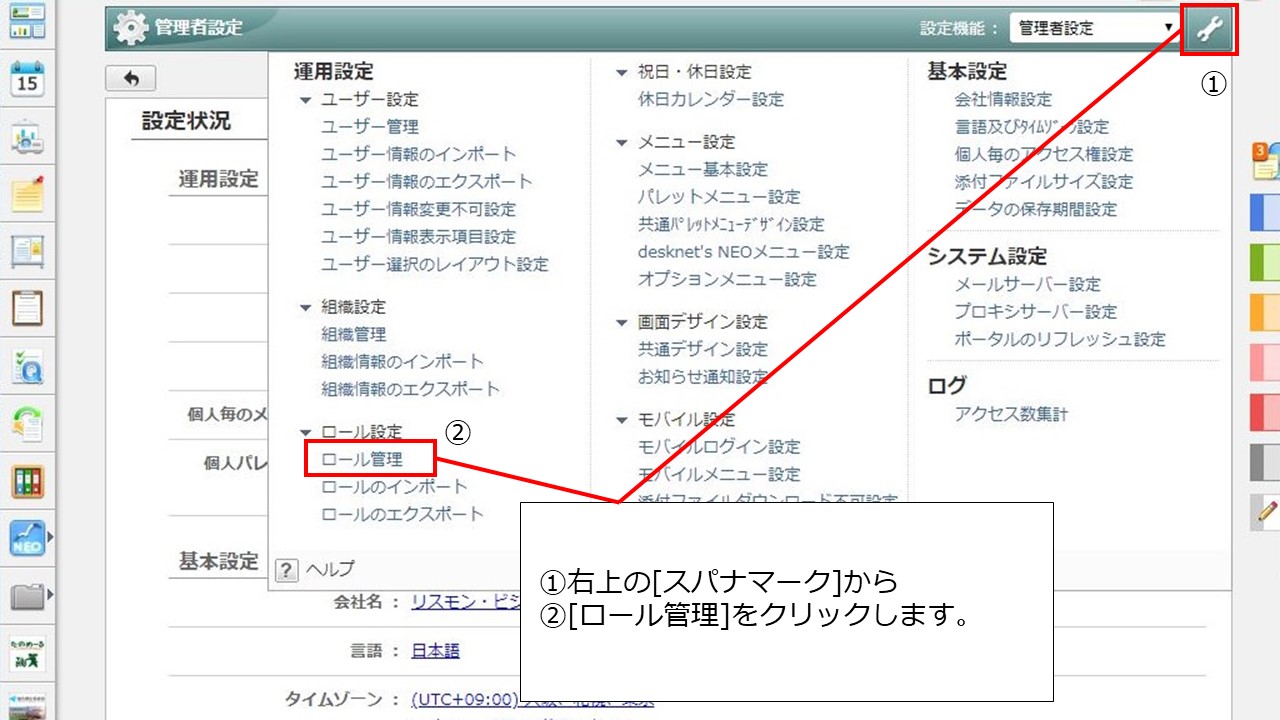Select ユーザー管理 in the menu

click(x=370, y=127)
